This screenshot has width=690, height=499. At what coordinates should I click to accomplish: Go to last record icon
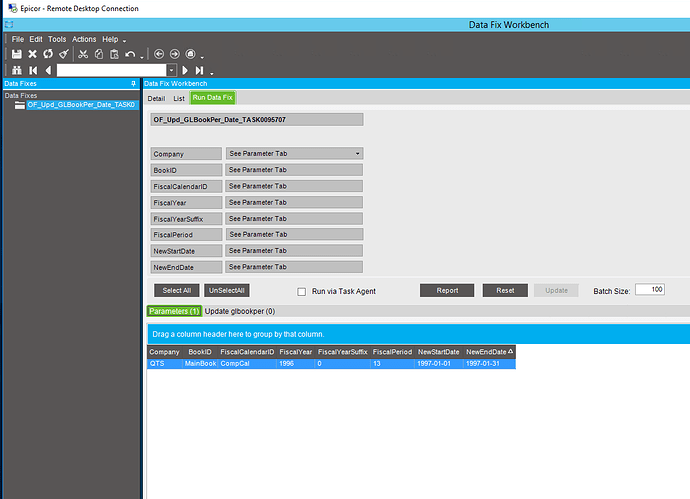(x=199, y=70)
